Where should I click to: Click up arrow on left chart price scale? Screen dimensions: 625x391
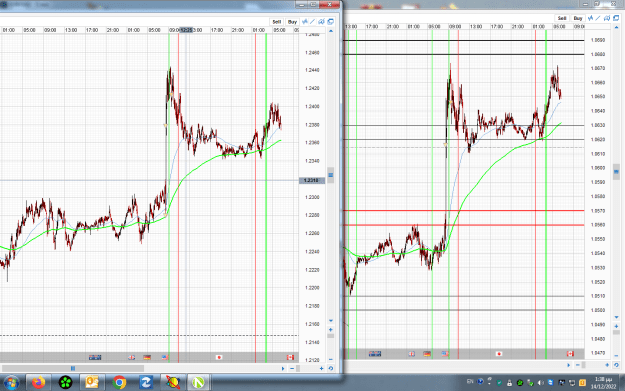[x=330, y=31]
